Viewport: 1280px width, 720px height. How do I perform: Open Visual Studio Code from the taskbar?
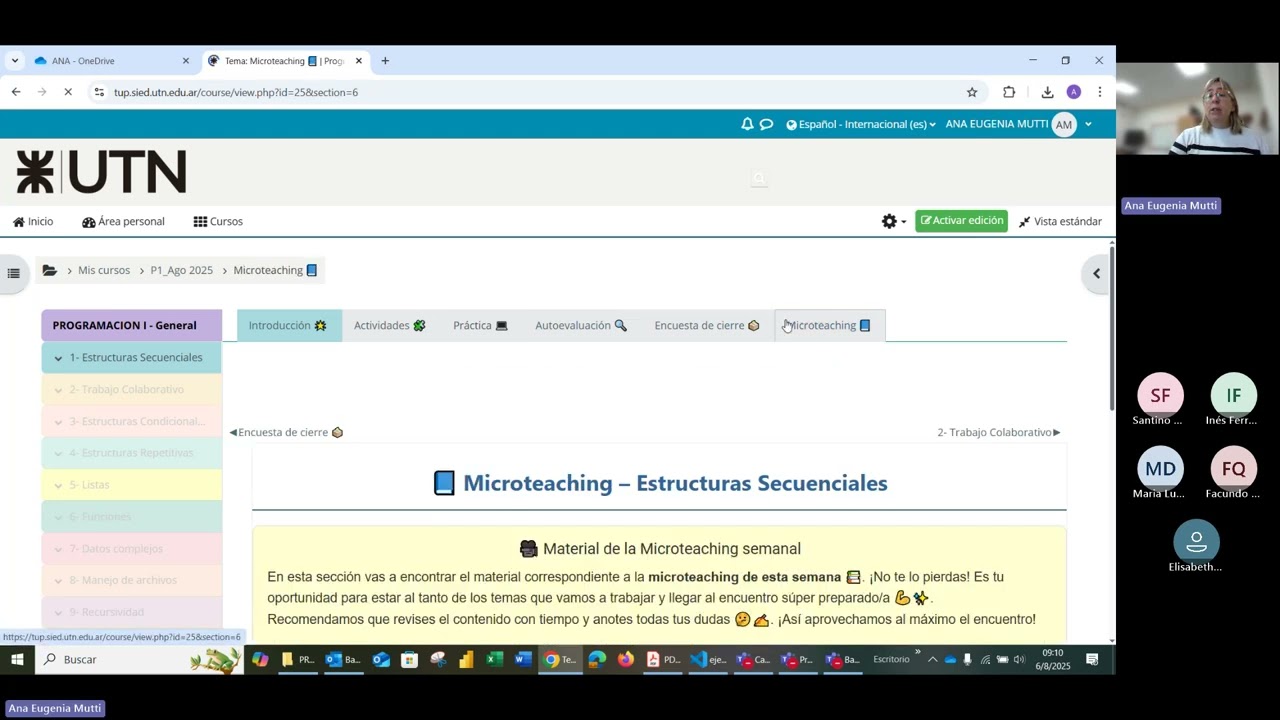(708, 659)
